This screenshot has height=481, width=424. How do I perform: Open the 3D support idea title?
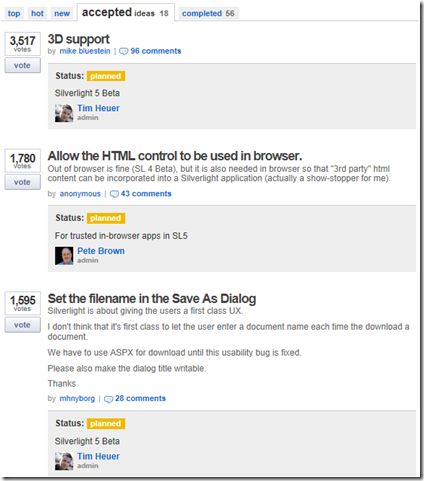pos(78,39)
